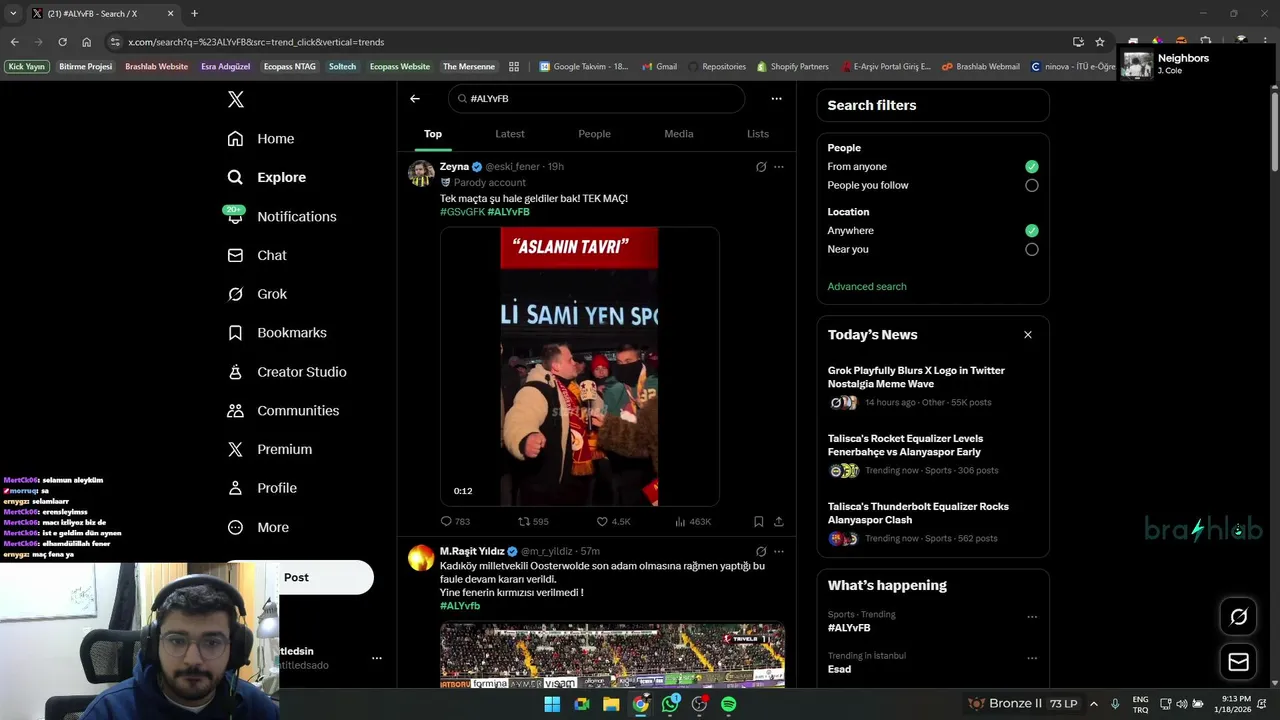The width and height of the screenshot is (1280, 720).
Task: Select Anywhere location option
Action: point(1032,230)
